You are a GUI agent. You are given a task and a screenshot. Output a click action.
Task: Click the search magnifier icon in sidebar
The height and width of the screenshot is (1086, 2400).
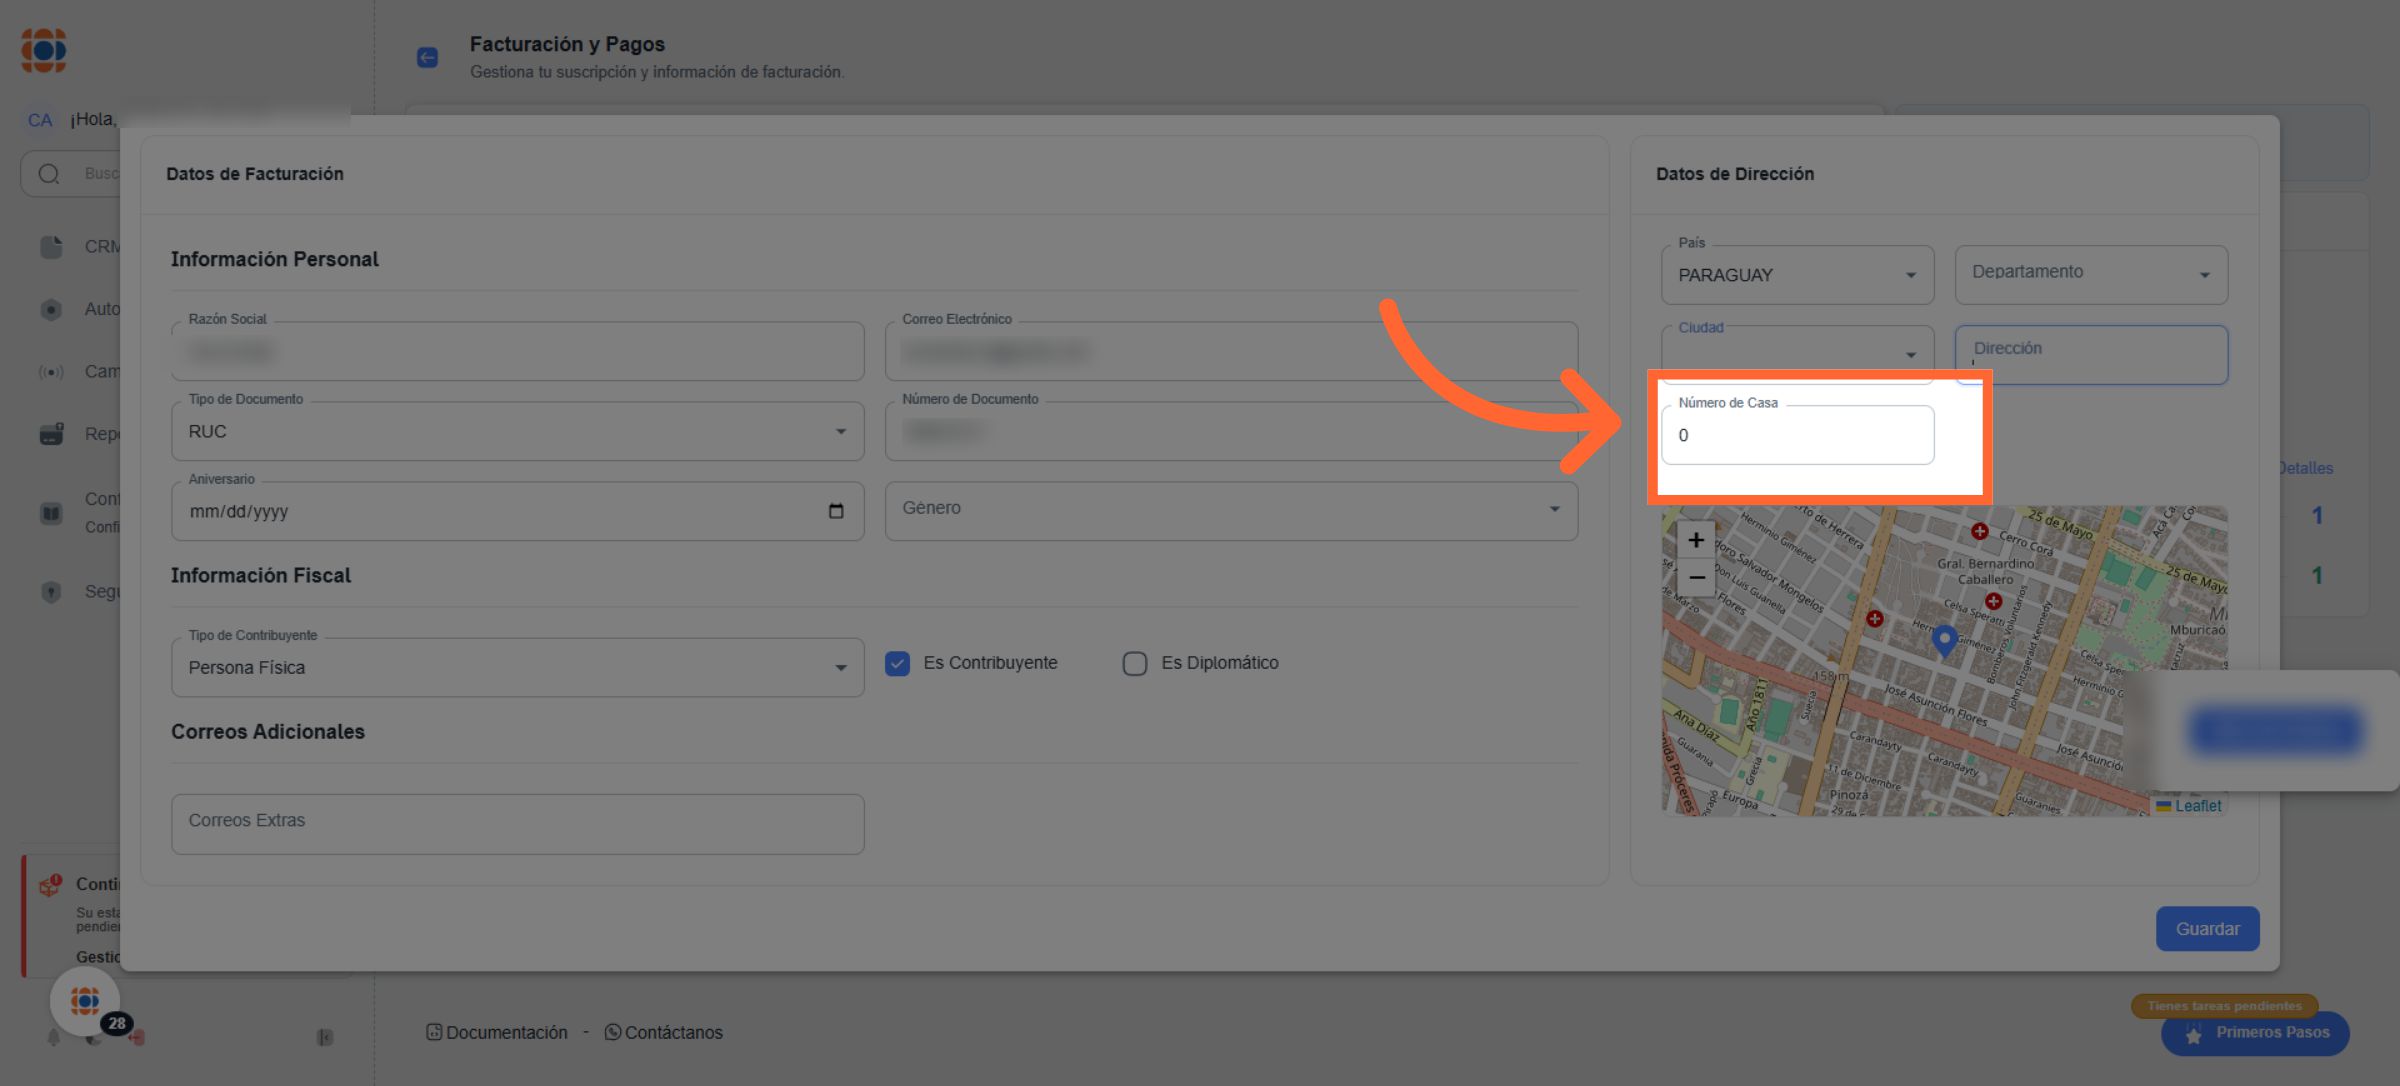(x=49, y=174)
